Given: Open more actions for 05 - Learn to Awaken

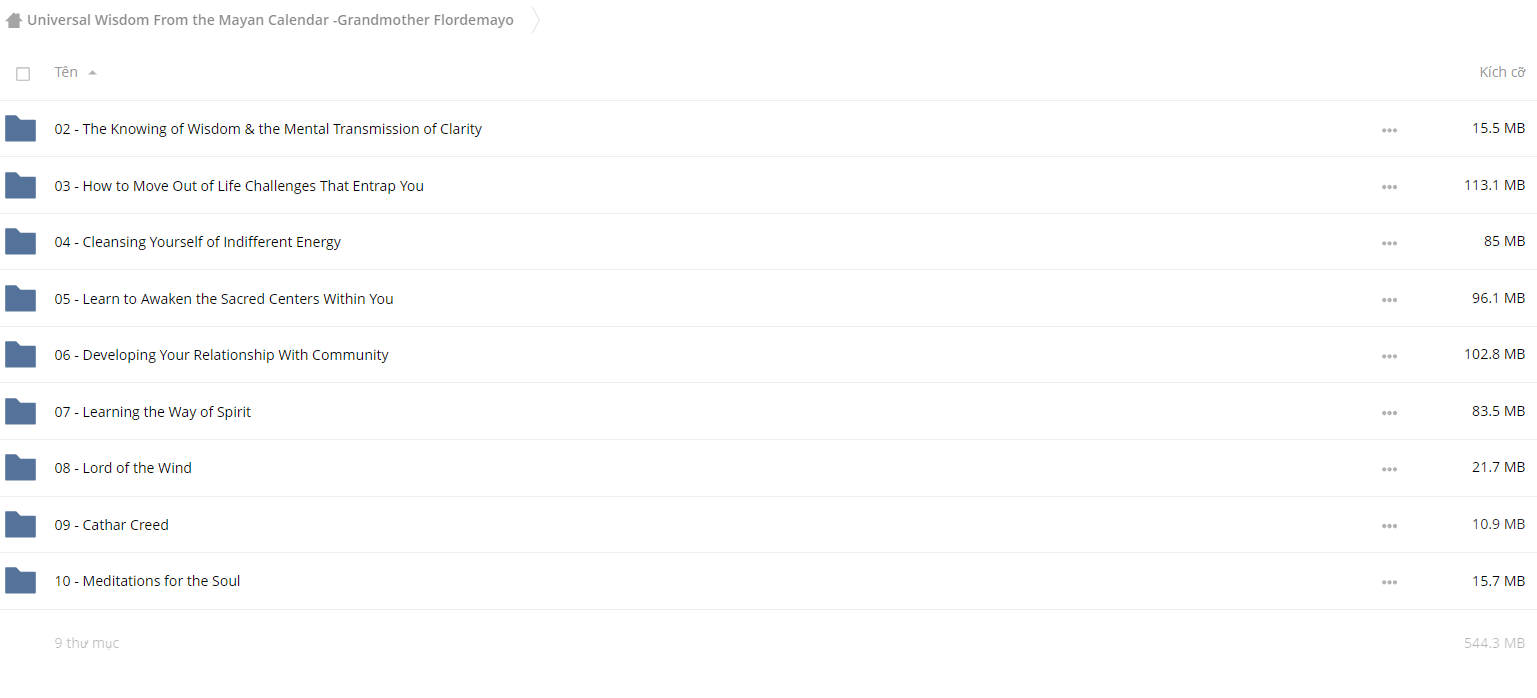Looking at the screenshot, I should pyautogui.click(x=1389, y=300).
